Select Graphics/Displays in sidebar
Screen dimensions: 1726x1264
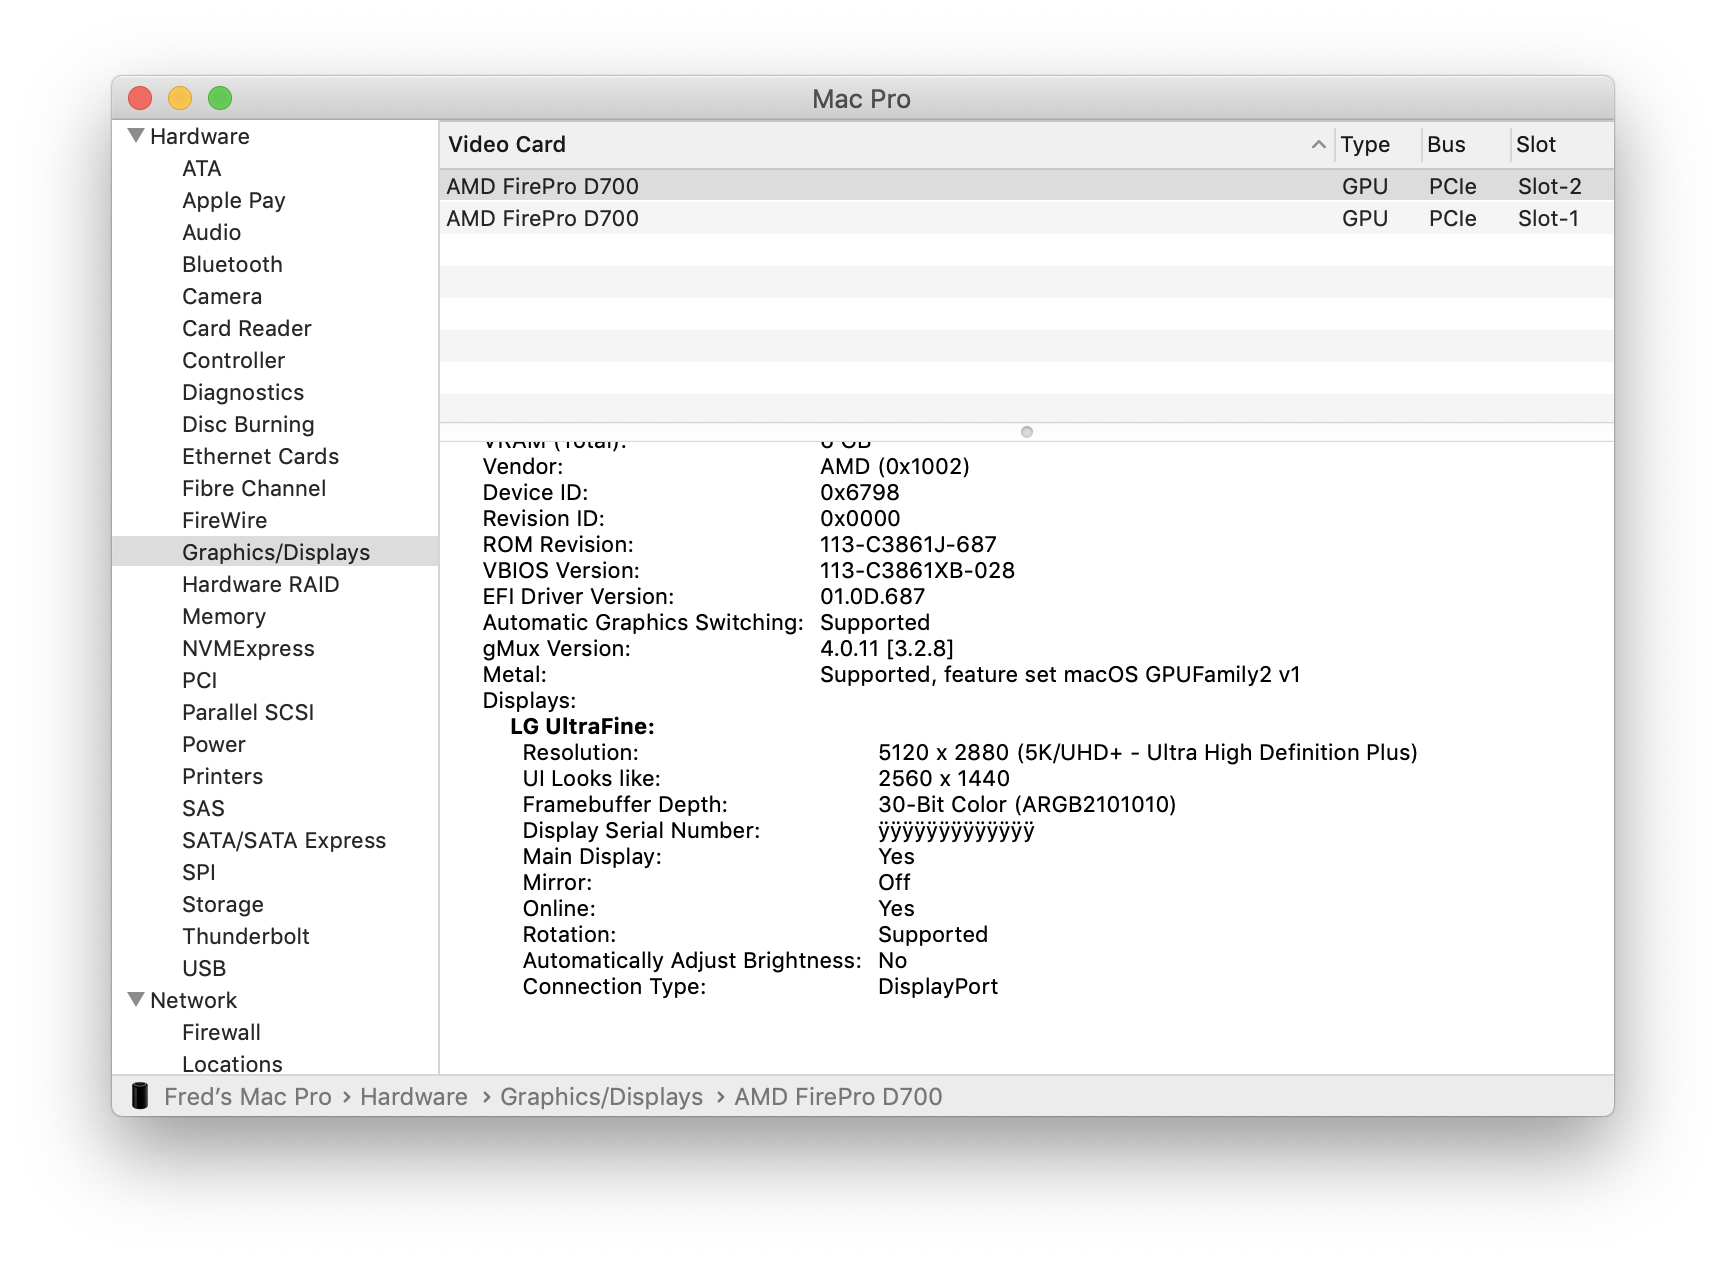(275, 552)
